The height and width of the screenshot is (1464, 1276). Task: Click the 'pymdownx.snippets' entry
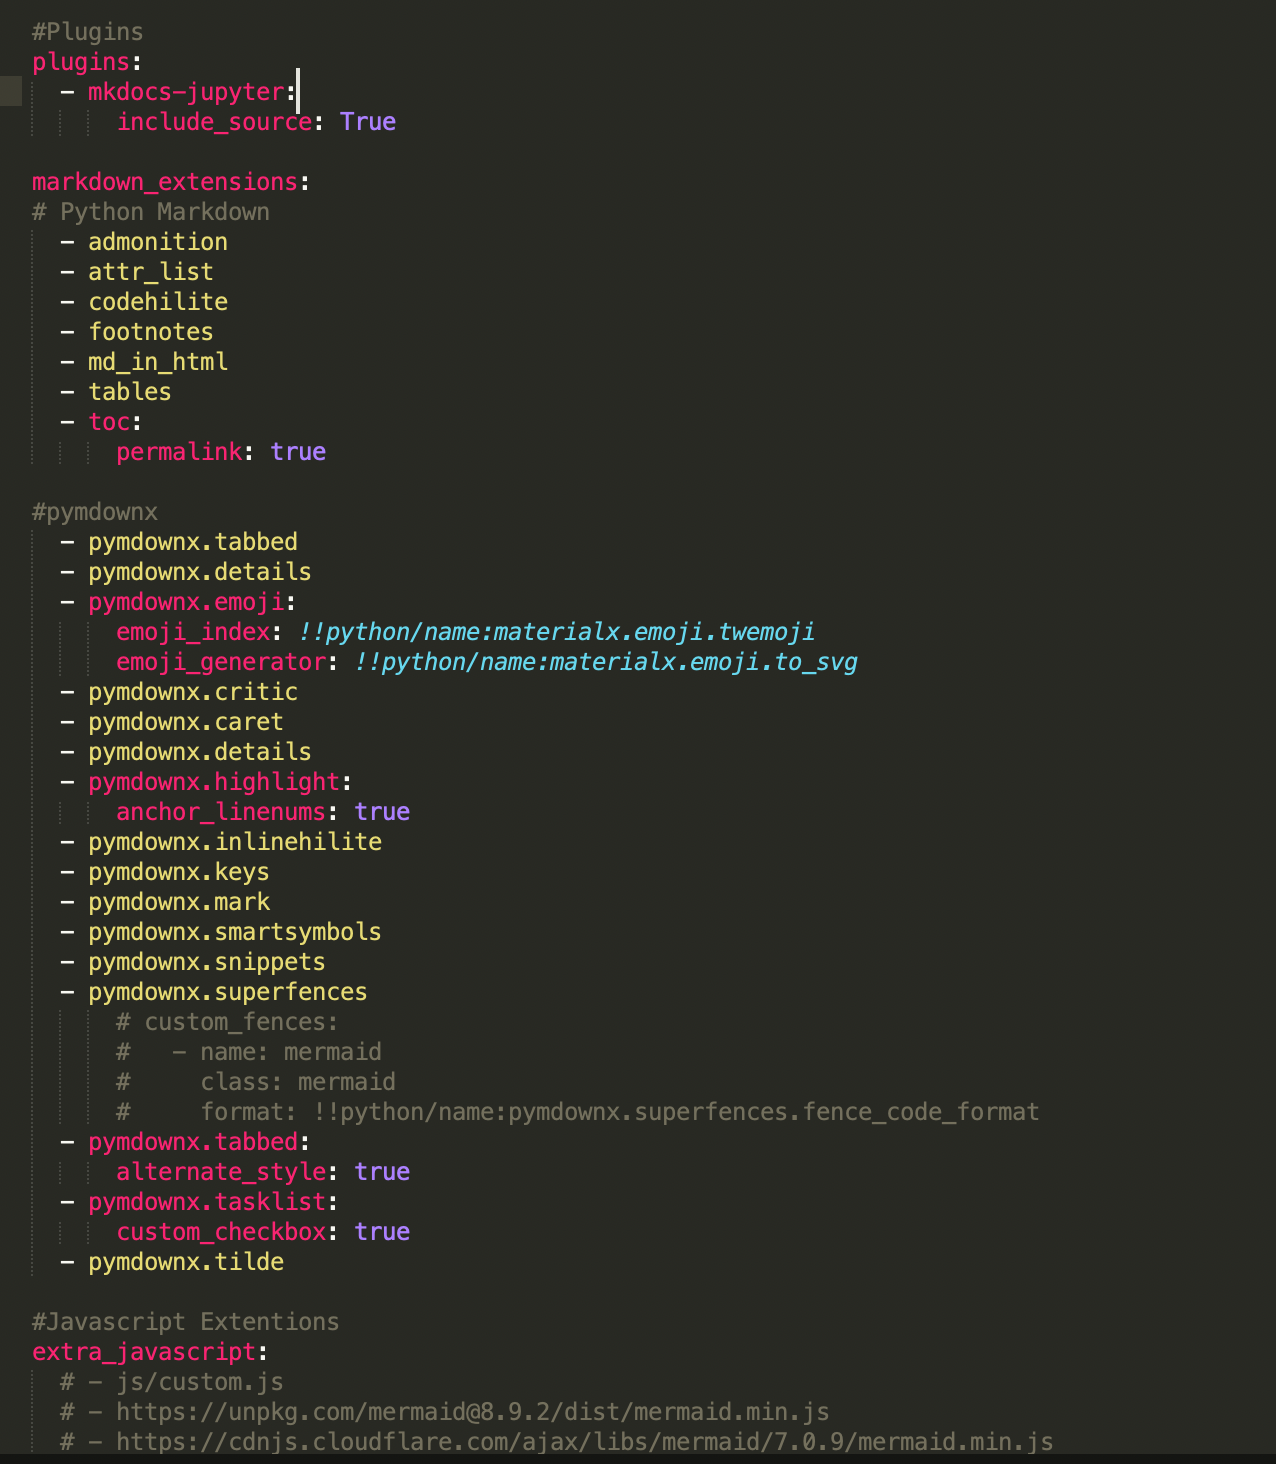(207, 962)
